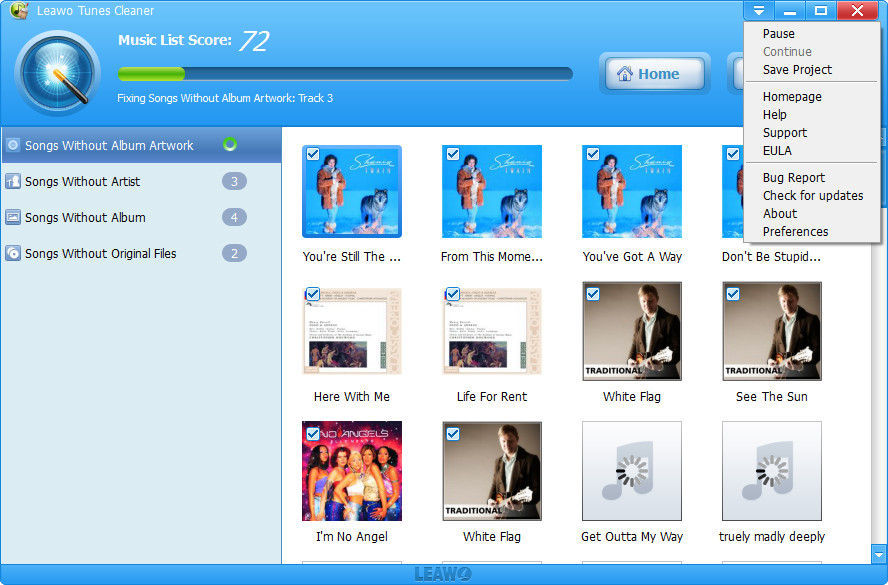Click the Music List Score value 72
This screenshot has width=888, height=585.
[x=254, y=41]
